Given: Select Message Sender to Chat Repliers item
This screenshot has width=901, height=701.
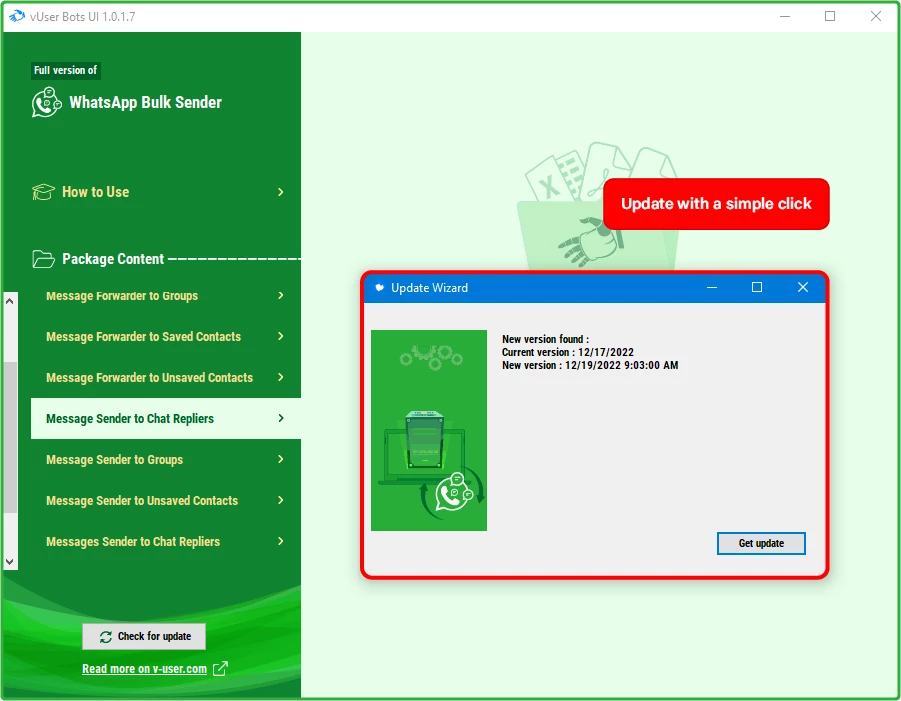Looking at the screenshot, I should (x=165, y=418).
